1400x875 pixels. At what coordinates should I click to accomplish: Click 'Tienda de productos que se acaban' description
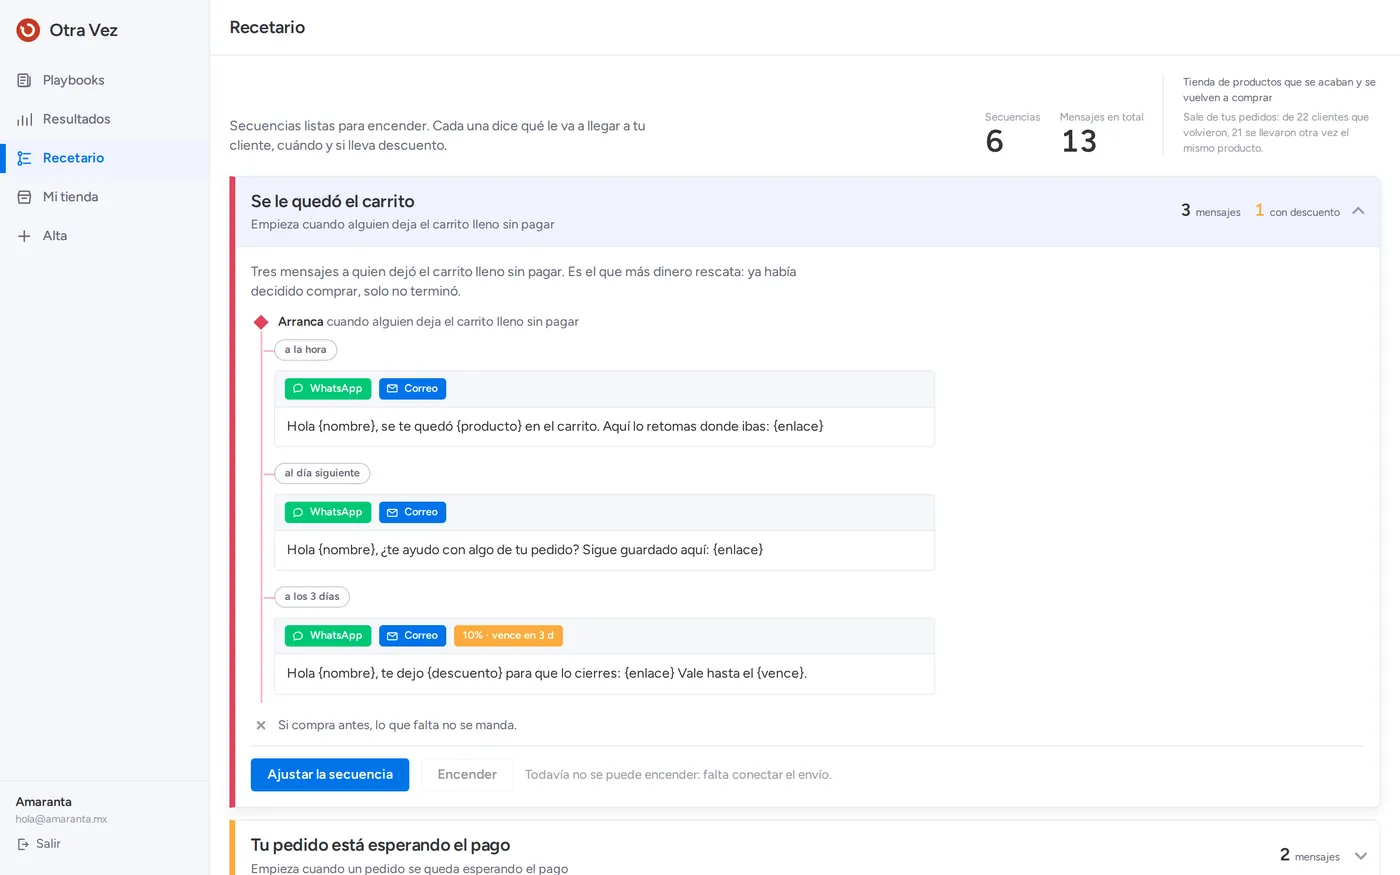[x=1279, y=90]
